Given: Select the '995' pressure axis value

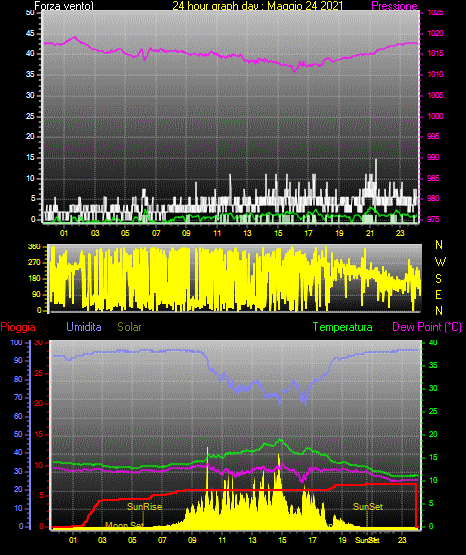Looking at the screenshot, I should pos(433,136).
